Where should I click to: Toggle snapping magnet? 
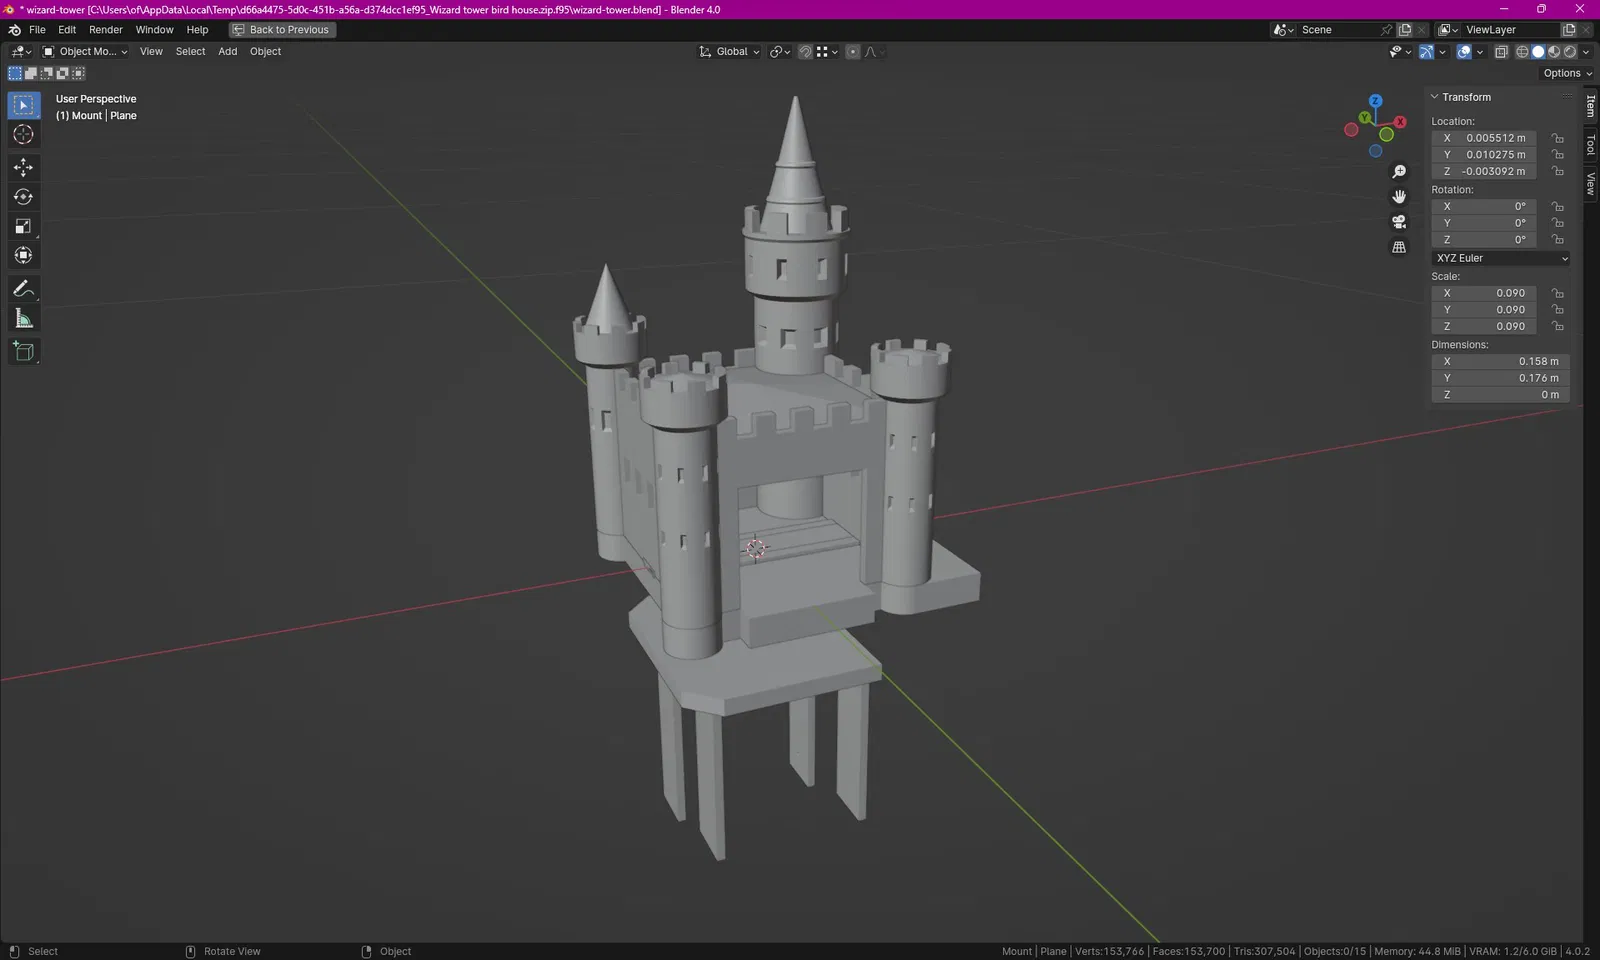[805, 52]
